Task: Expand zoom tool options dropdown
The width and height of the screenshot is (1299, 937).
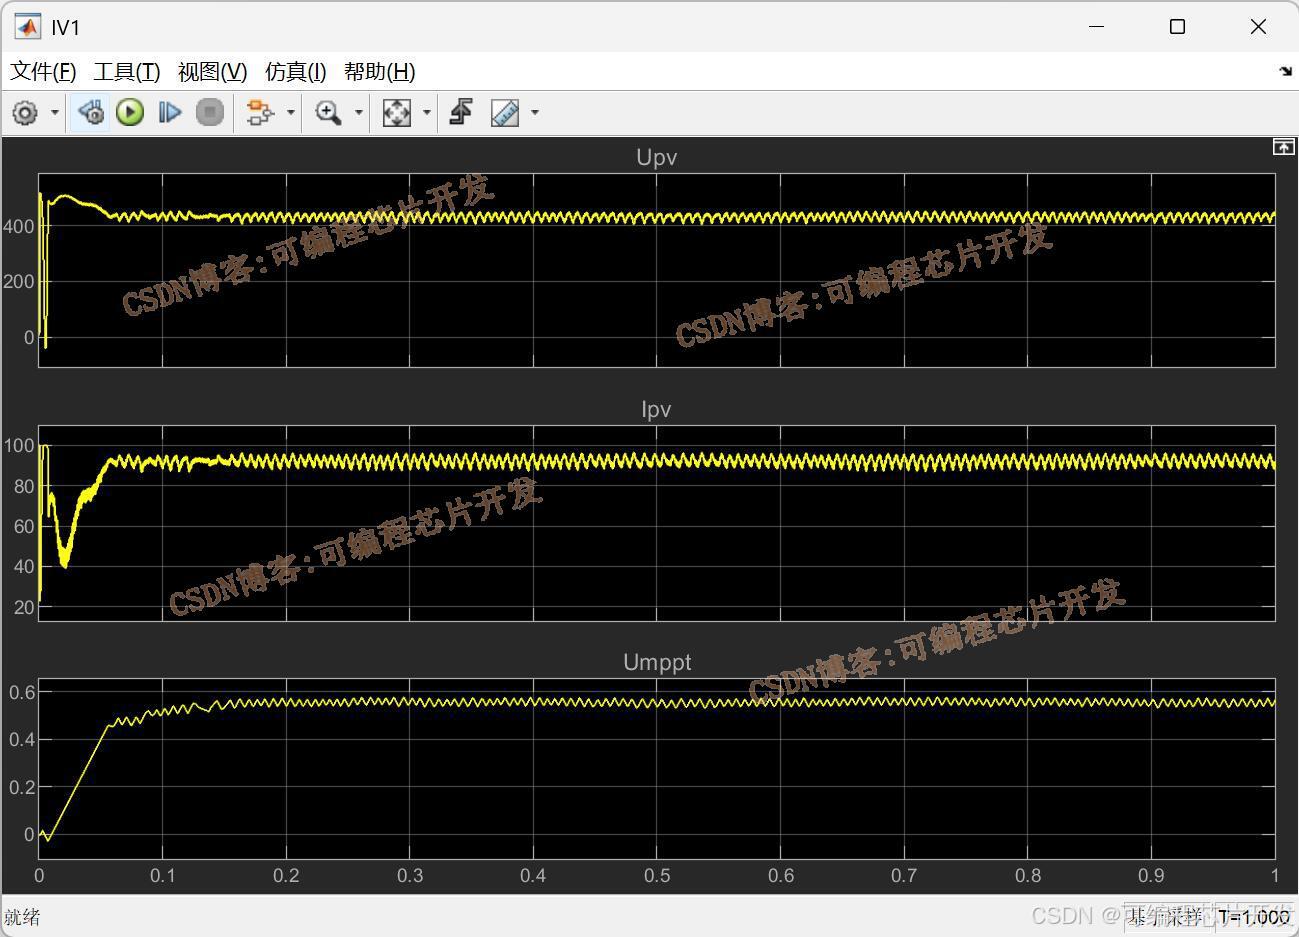Action: tap(358, 112)
